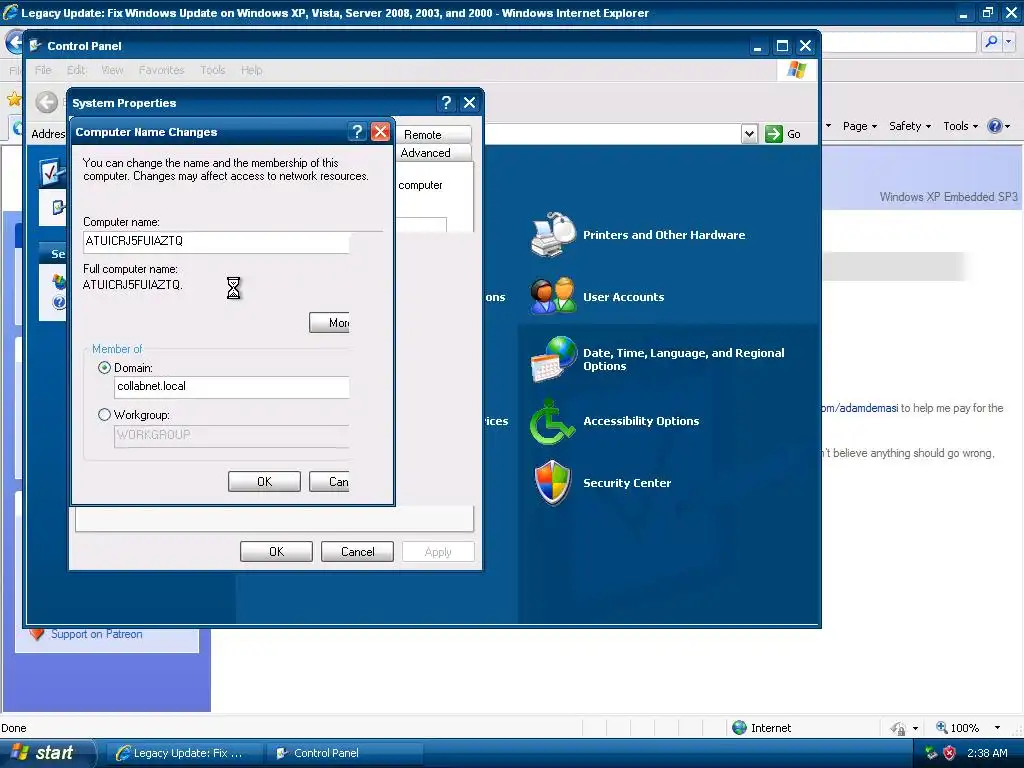
Task: Click the green Go arrow button
Action: pyautogui.click(x=774, y=134)
